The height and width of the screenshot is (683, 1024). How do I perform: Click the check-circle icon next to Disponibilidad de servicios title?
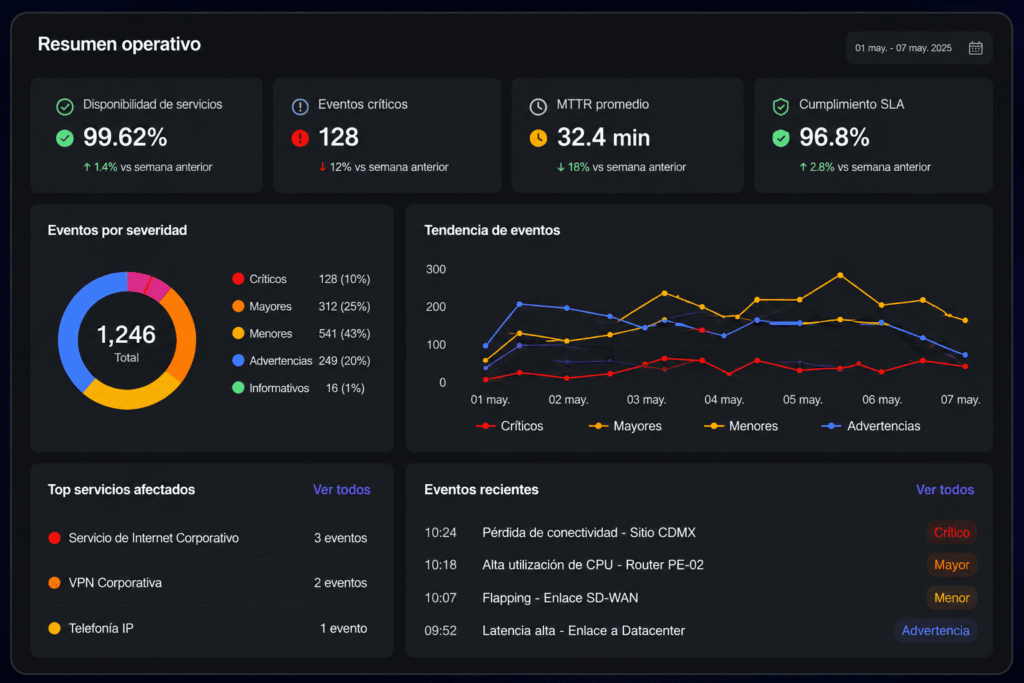65,106
